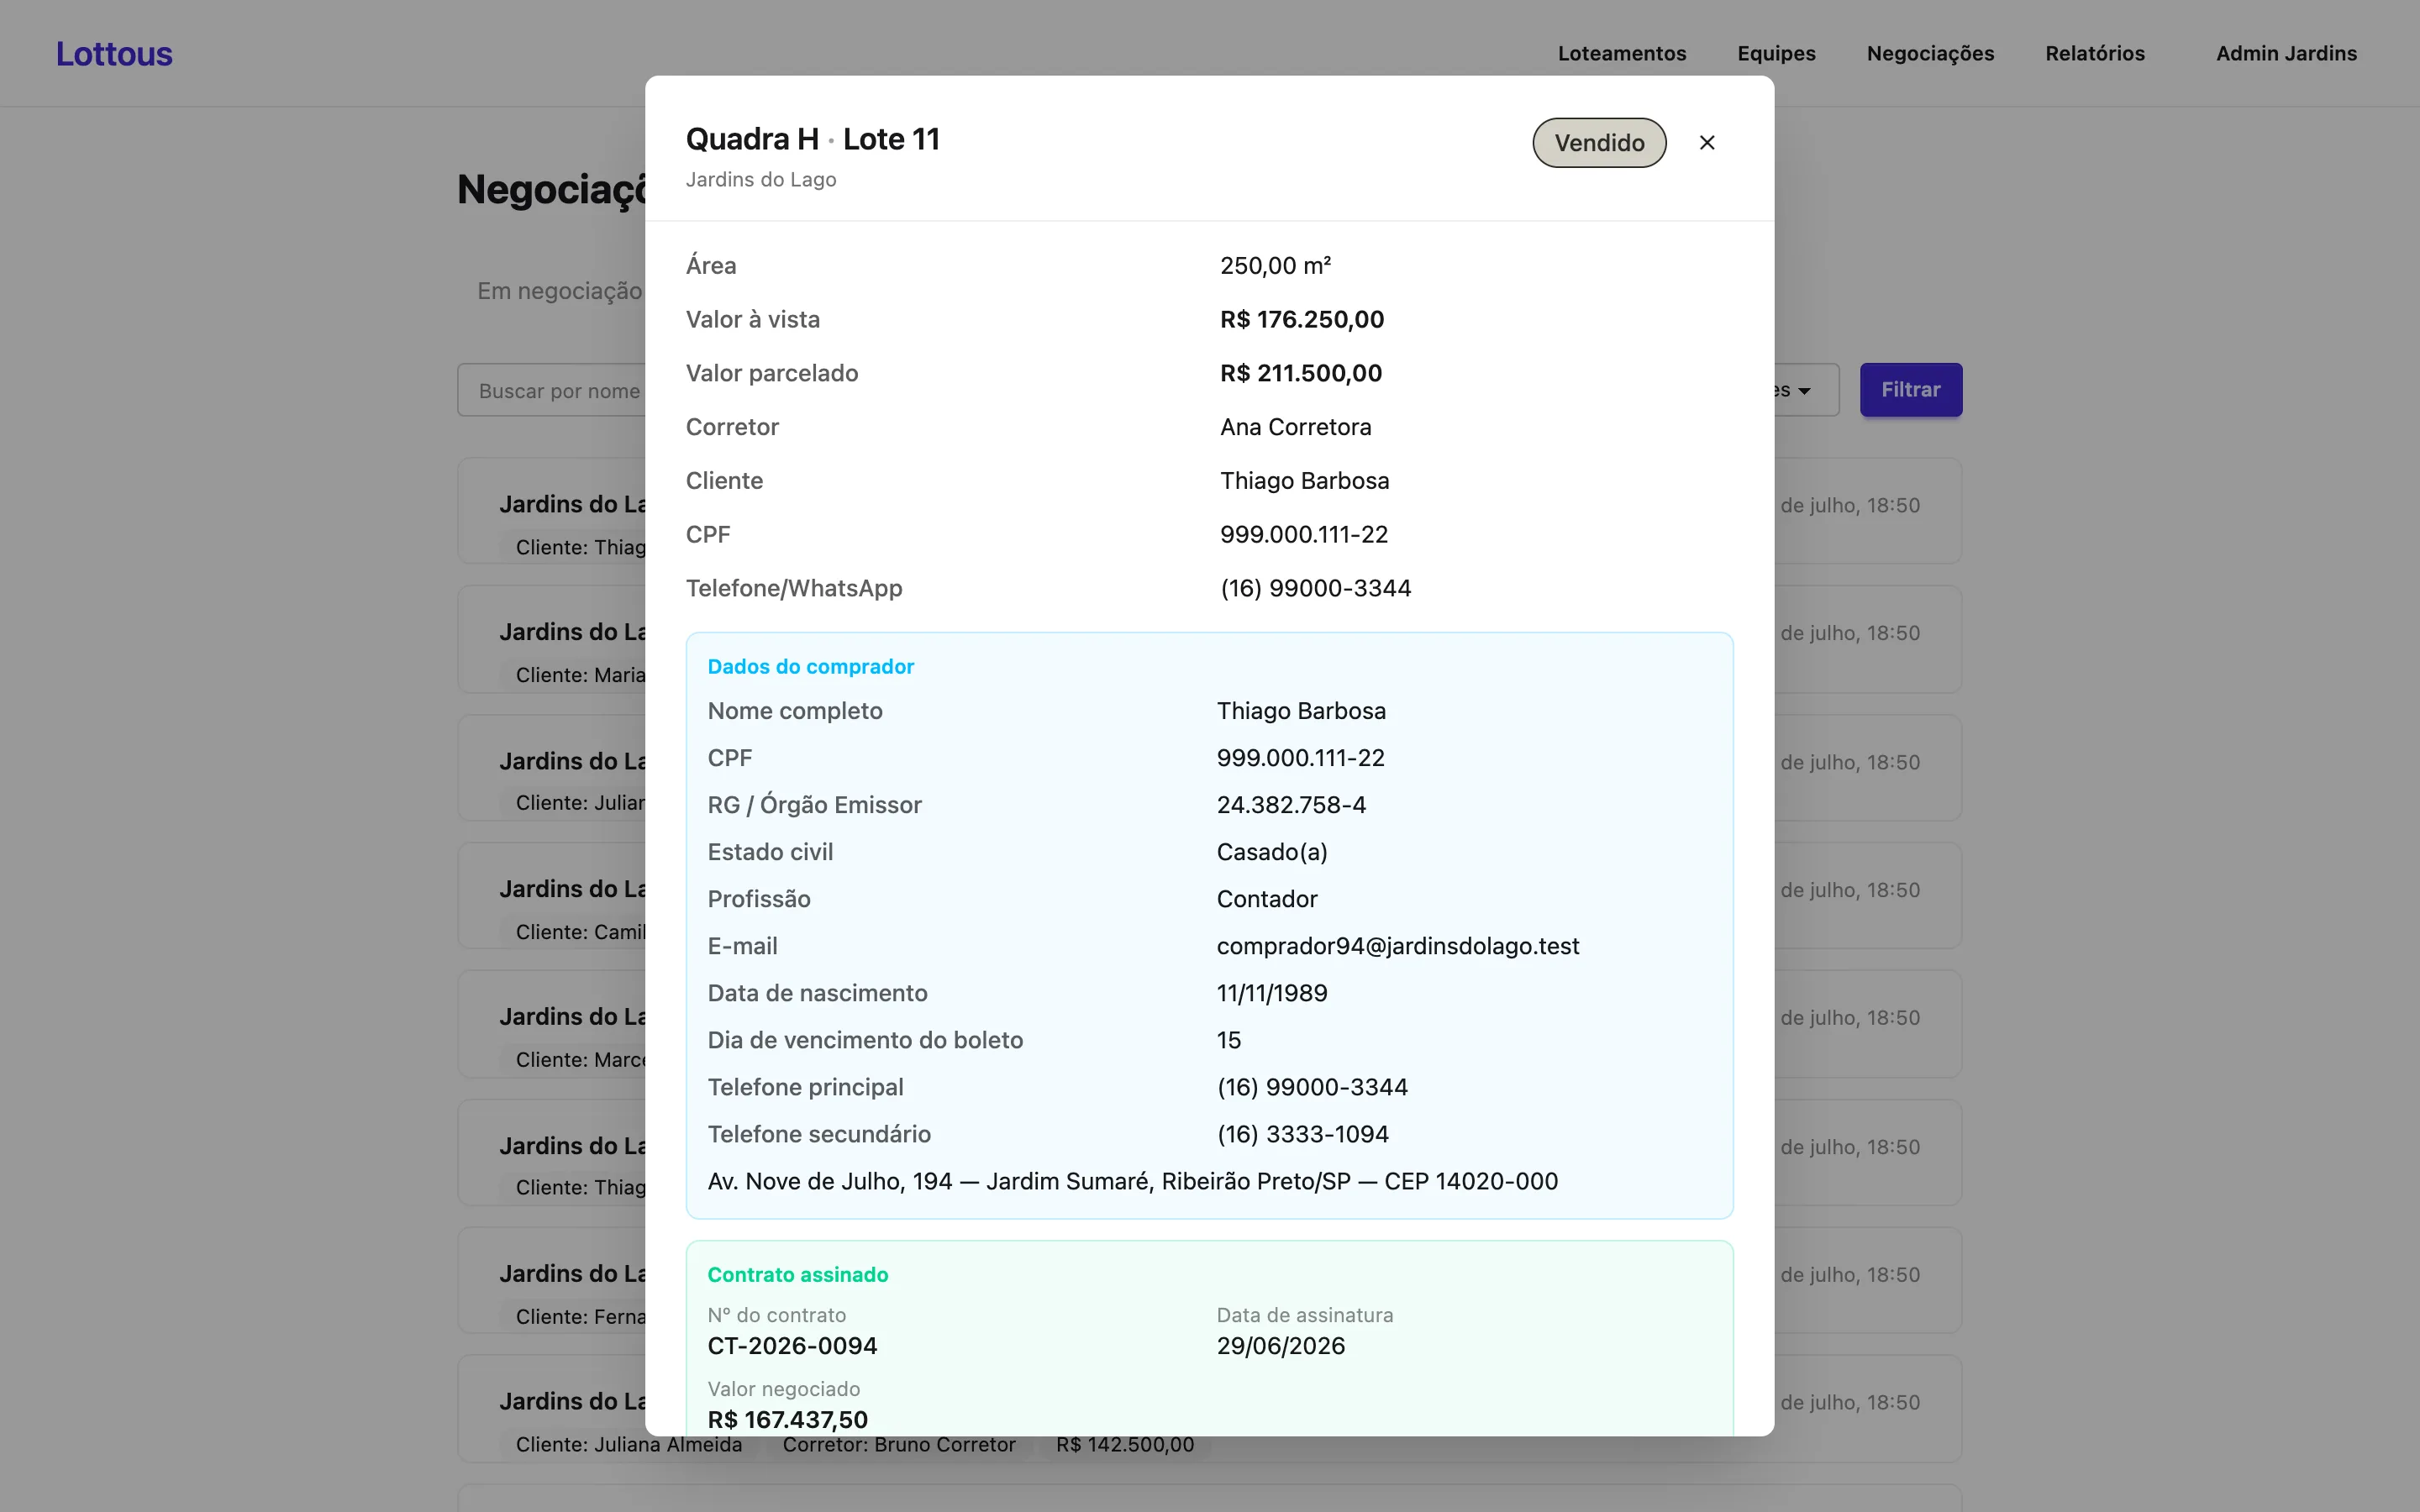Open Negociações in the top navigation
The width and height of the screenshot is (2420, 1512).
[1930, 53]
